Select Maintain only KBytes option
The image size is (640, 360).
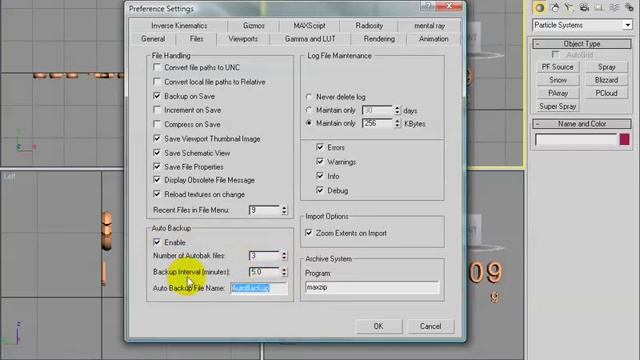click(x=309, y=123)
